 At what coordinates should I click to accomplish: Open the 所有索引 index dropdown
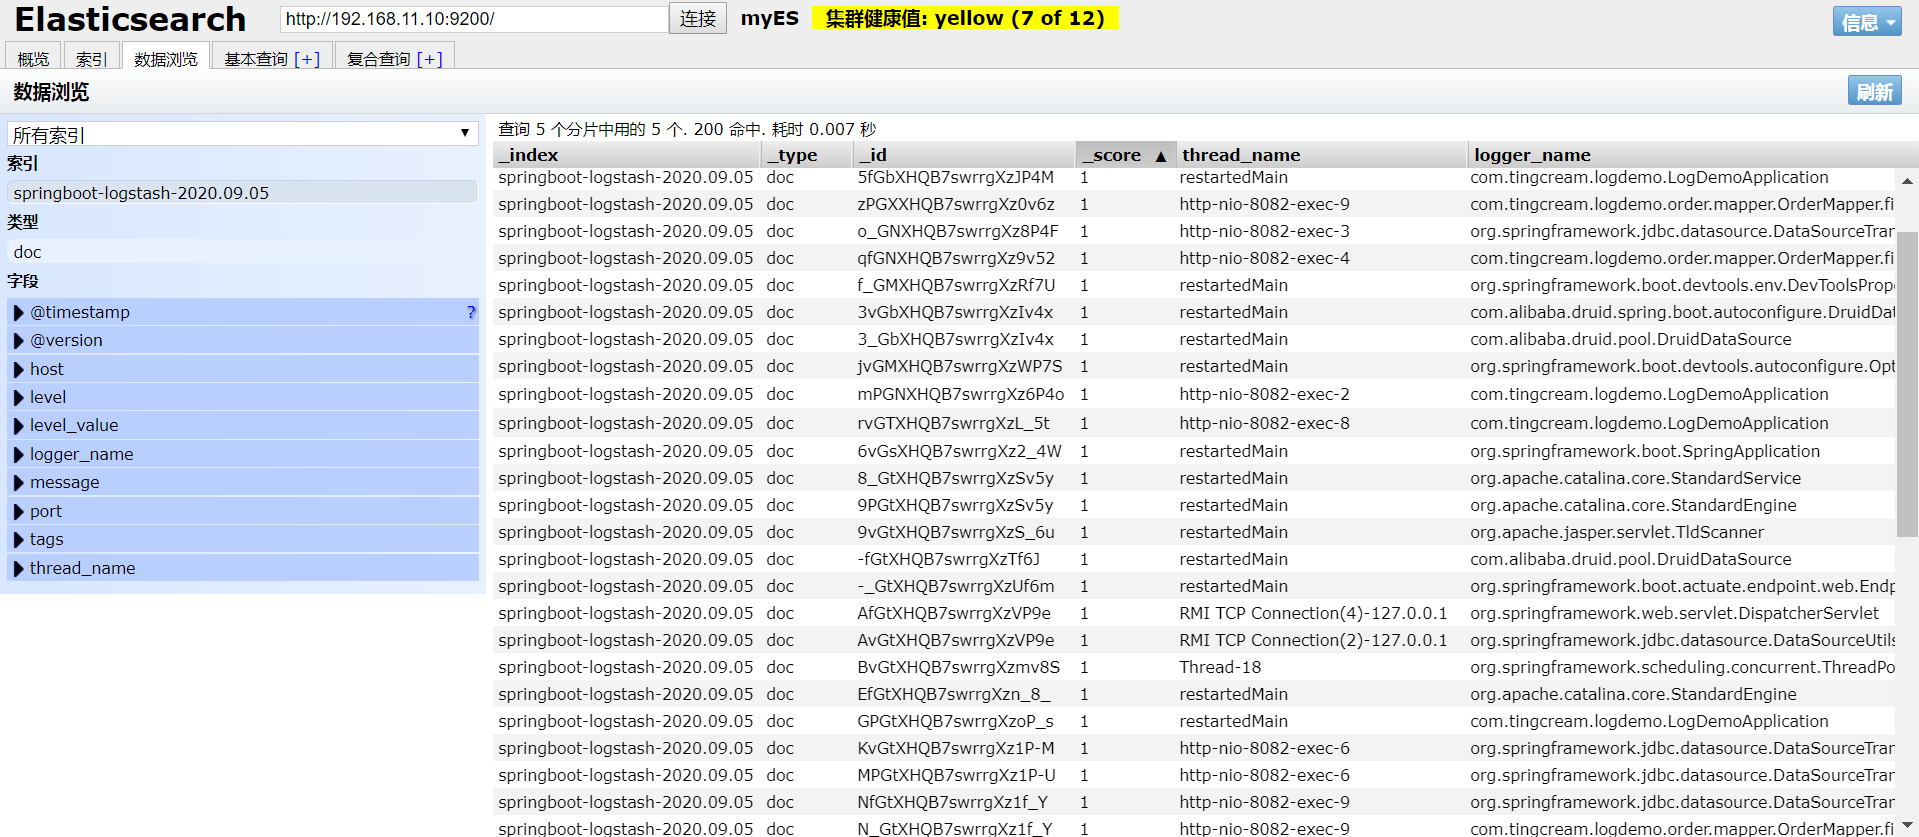tap(242, 134)
